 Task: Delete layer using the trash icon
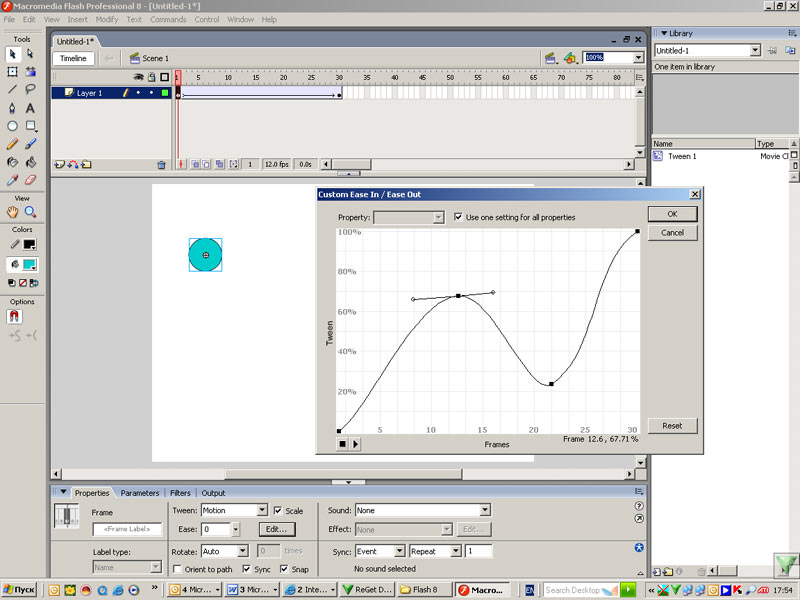[x=161, y=164]
